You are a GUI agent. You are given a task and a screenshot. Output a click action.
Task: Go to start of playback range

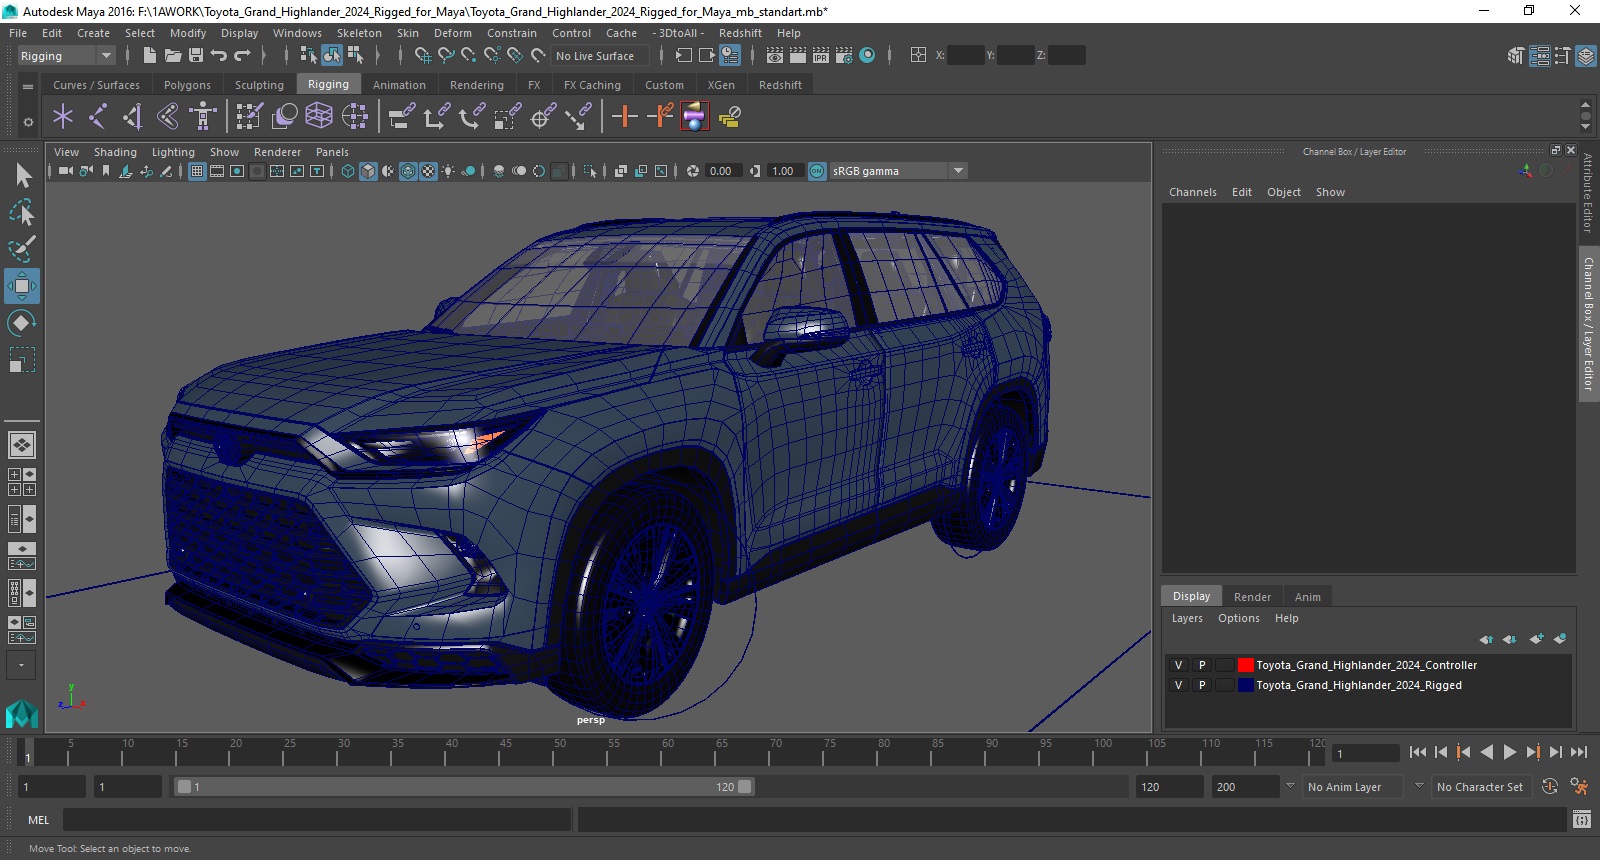coord(1418,752)
